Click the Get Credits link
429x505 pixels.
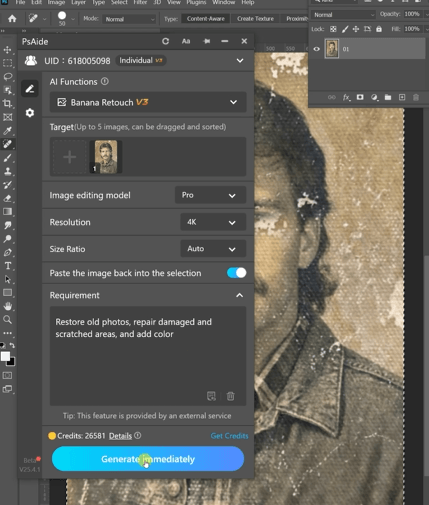tap(229, 436)
